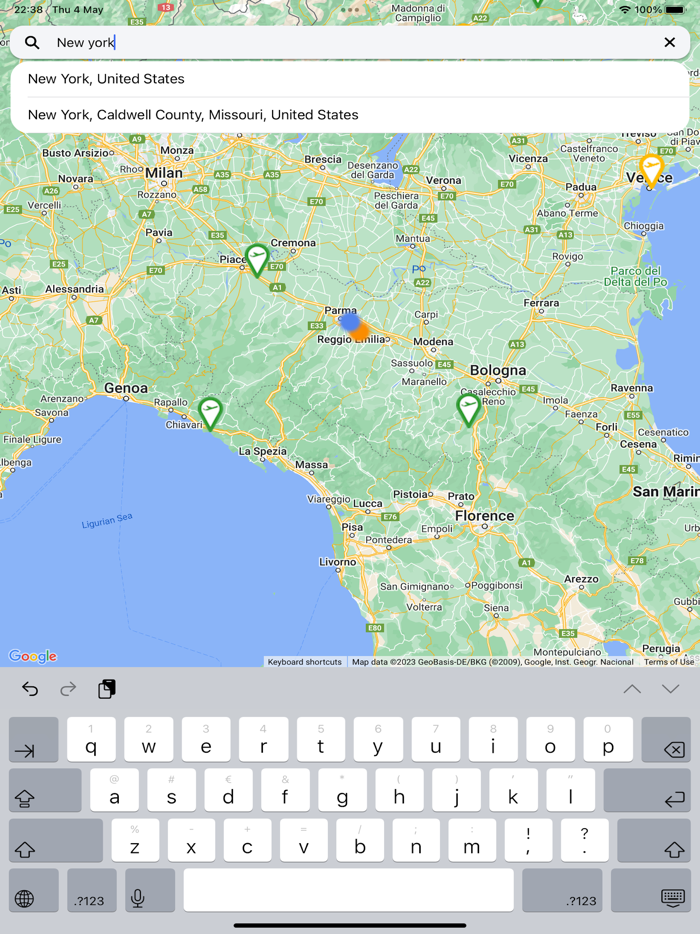The height and width of the screenshot is (934, 700).
Task: Tap the r key
Action: click(x=263, y=739)
